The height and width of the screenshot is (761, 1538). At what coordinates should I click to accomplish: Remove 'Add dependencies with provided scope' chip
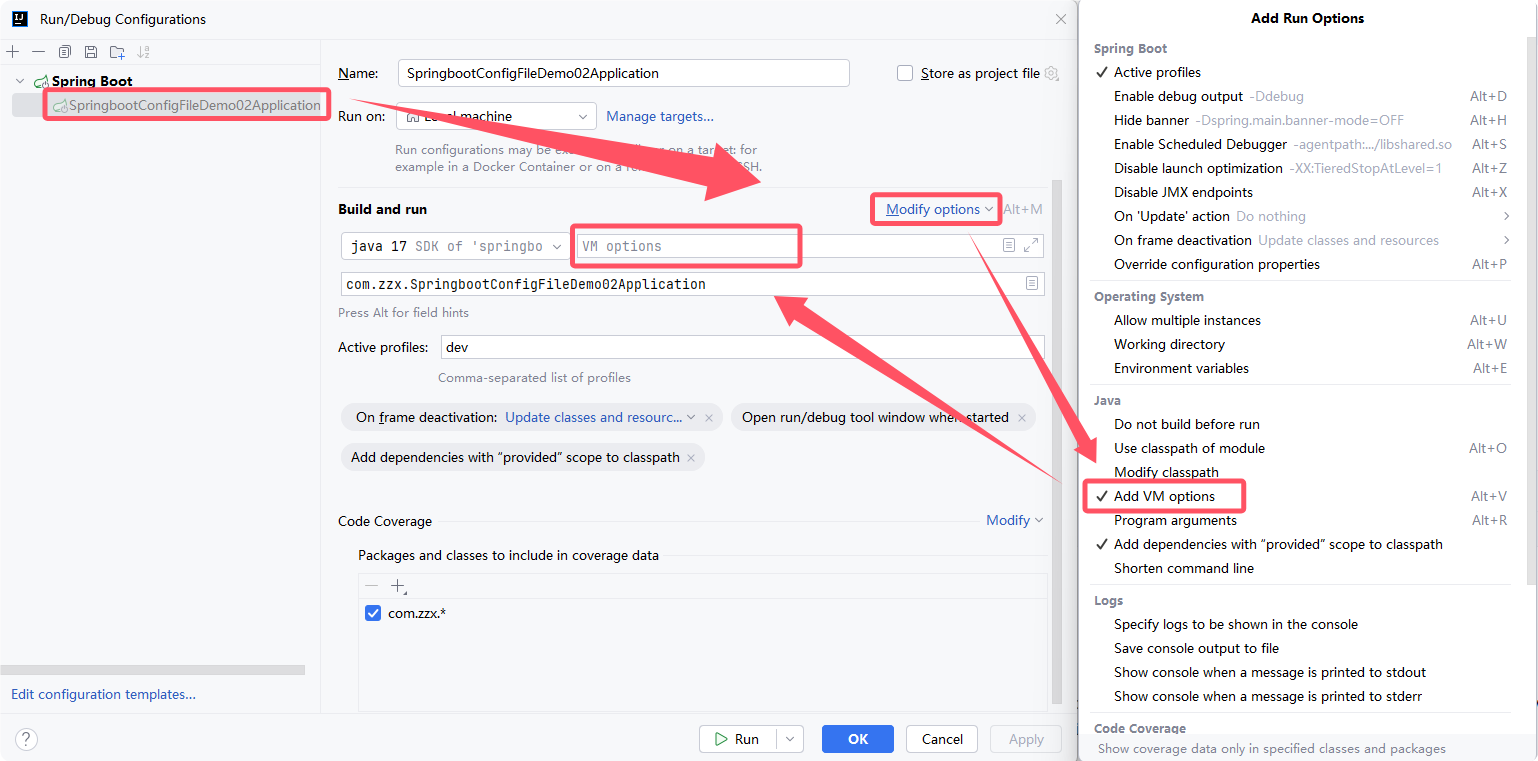(692, 458)
